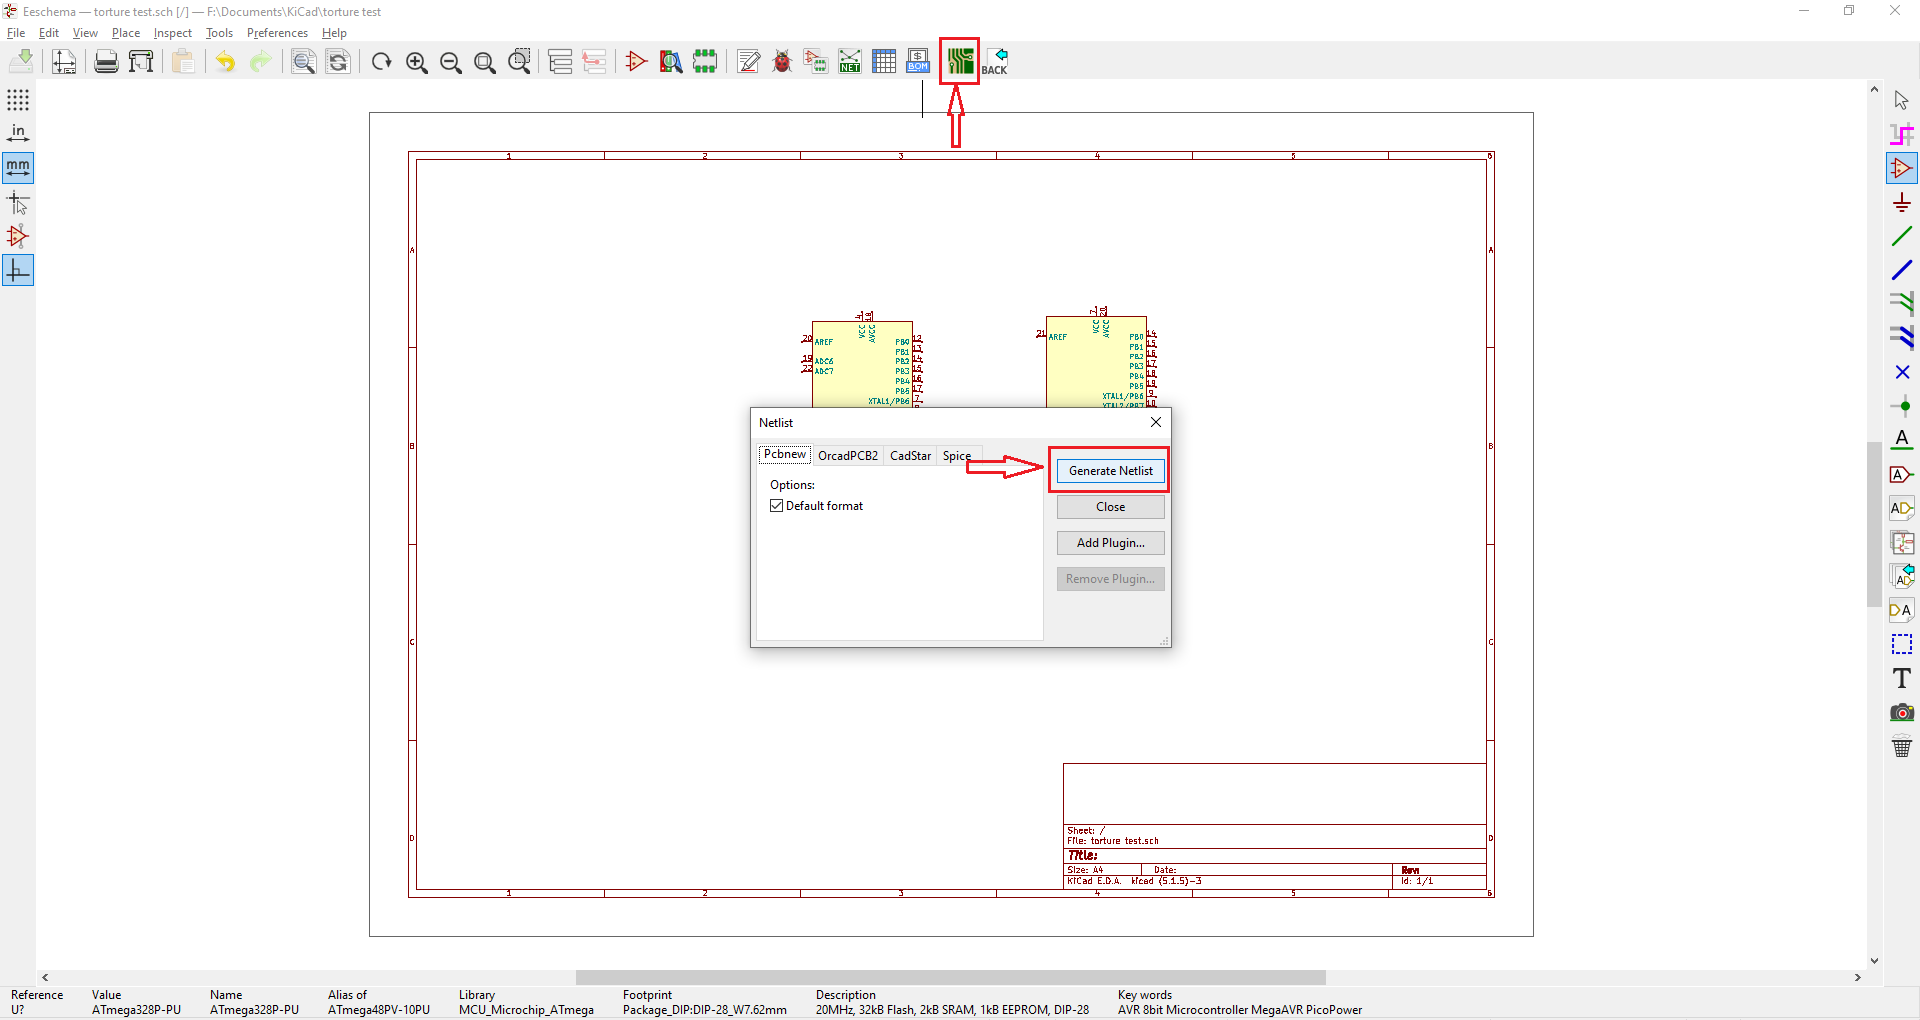Open the Preferences menu
Screen dimensions: 1920x1020
pos(277,33)
